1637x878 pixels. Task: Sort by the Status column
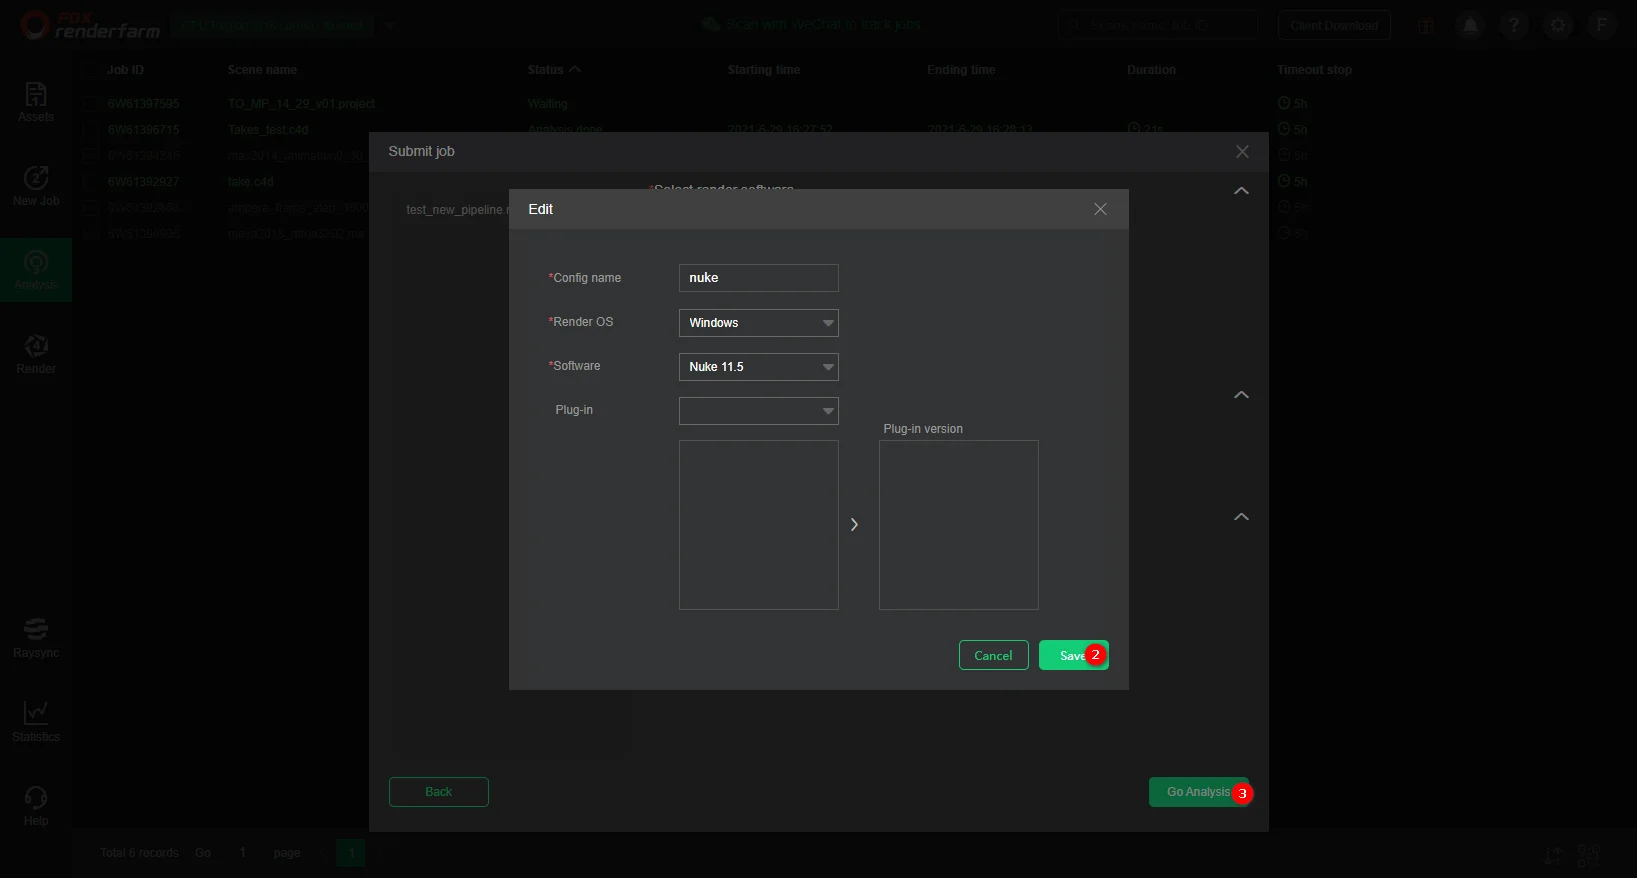(x=553, y=70)
